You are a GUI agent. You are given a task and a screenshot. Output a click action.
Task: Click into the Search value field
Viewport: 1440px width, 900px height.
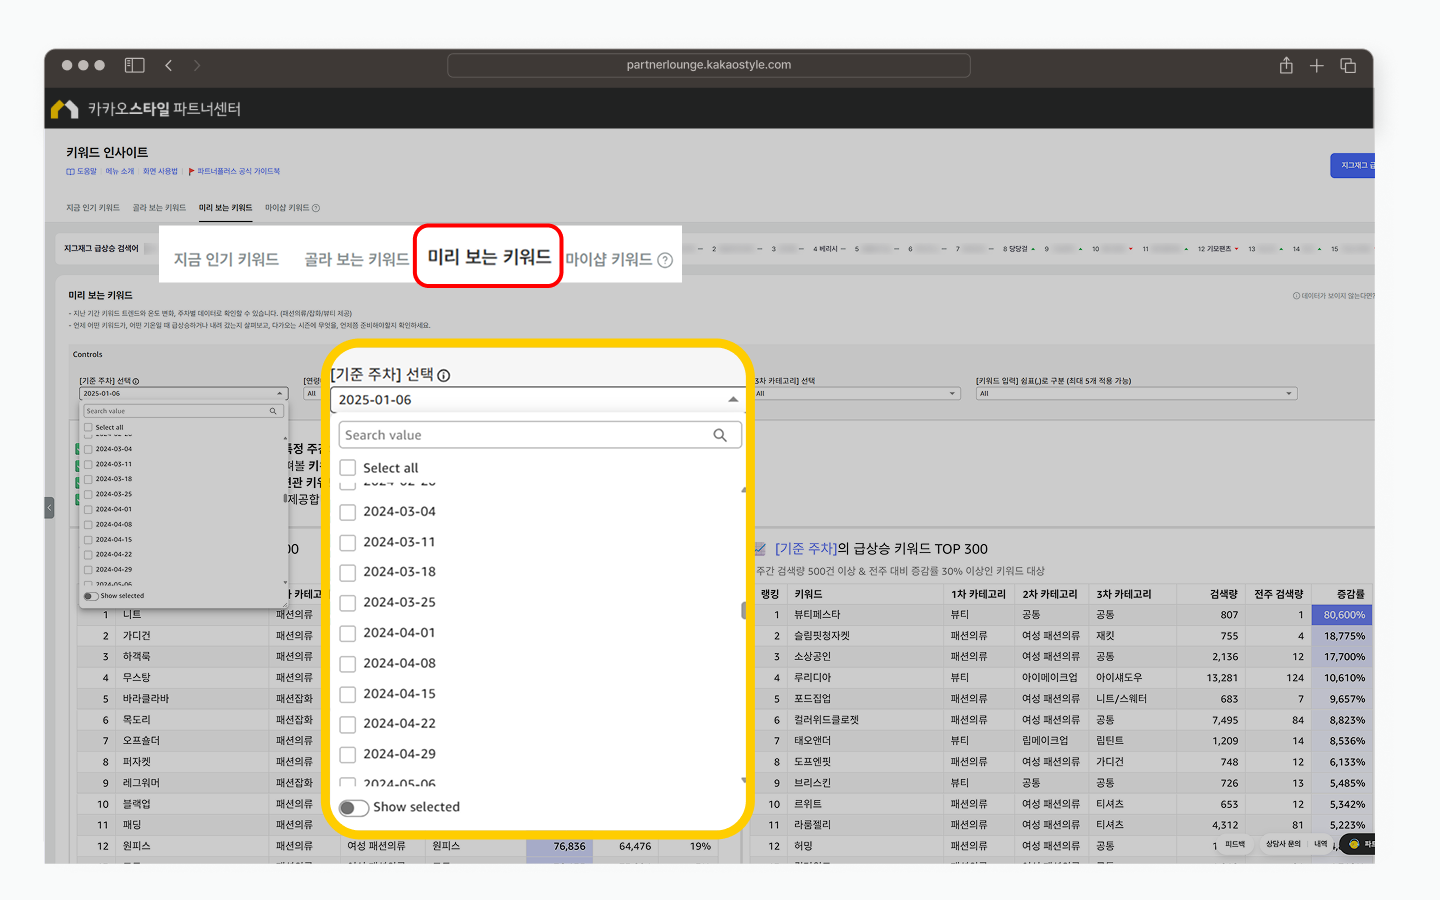pos(520,435)
